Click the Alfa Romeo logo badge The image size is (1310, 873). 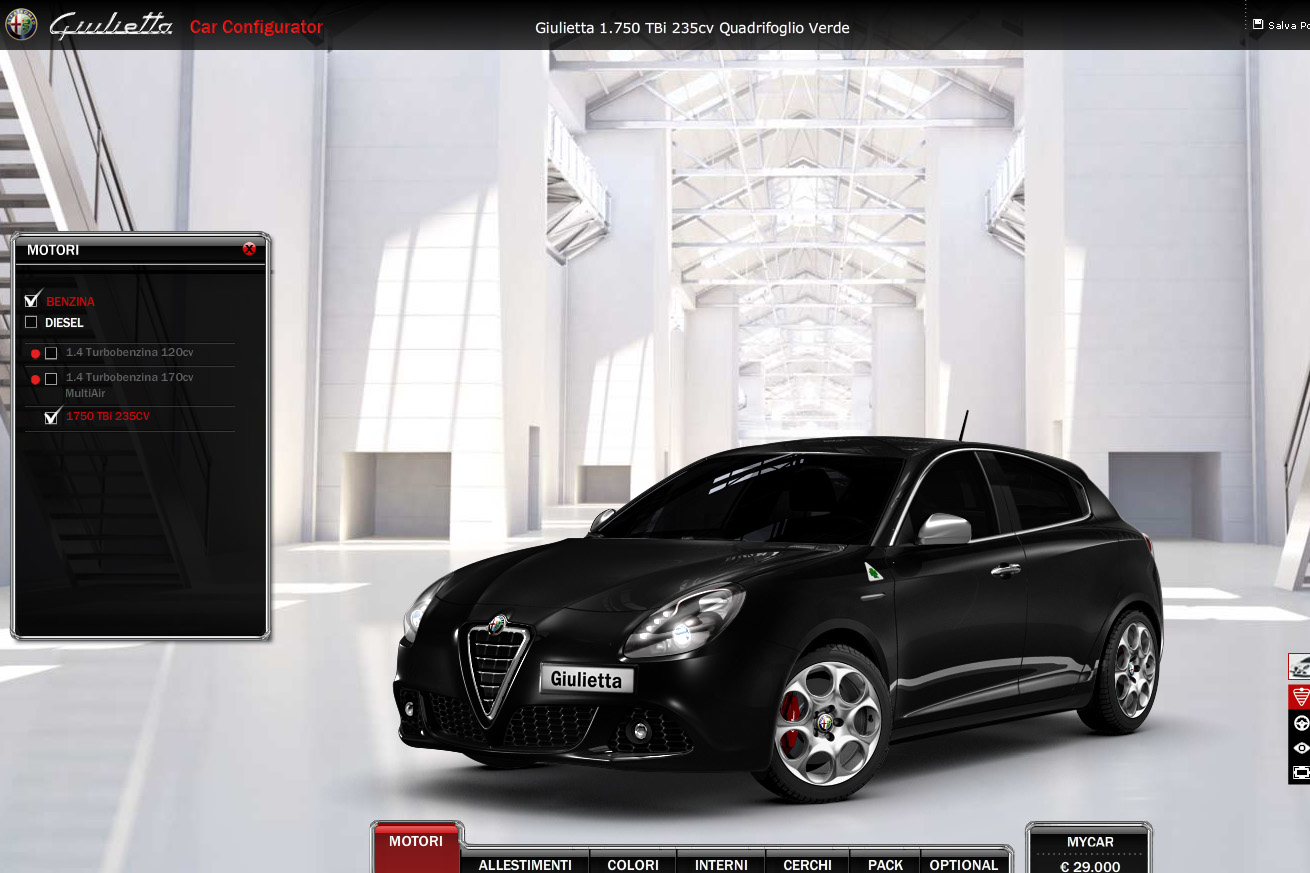[x=21, y=25]
